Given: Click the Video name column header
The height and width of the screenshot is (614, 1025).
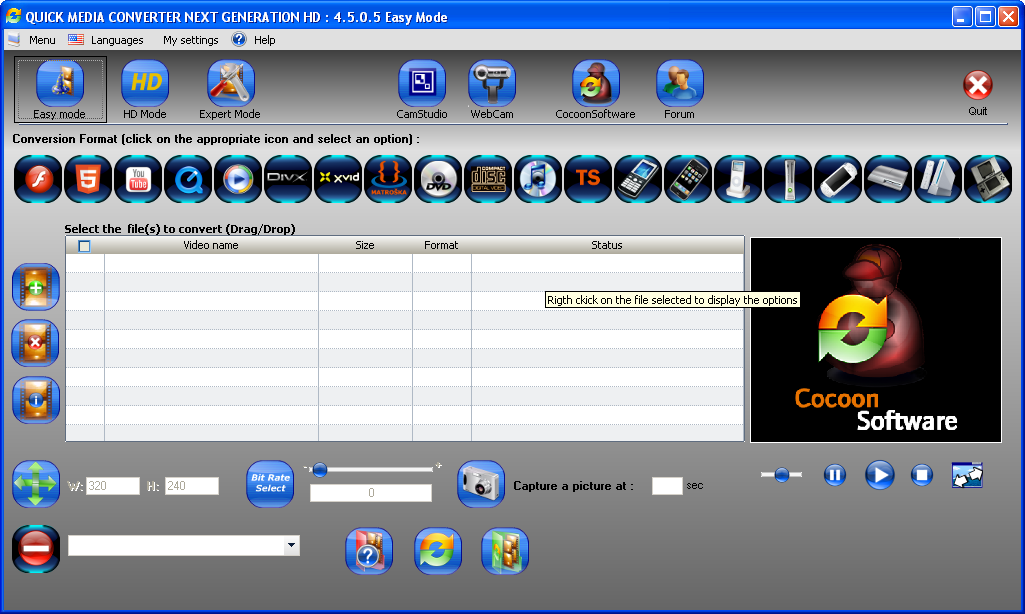Looking at the screenshot, I should 210,245.
